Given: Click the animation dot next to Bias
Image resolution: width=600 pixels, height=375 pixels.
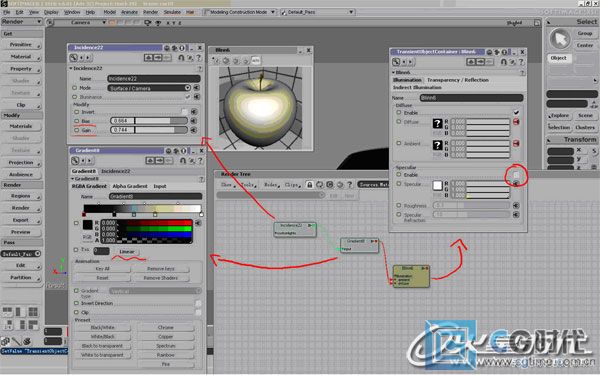Looking at the screenshot, I should pyautogui.click(x=76, y=121).
